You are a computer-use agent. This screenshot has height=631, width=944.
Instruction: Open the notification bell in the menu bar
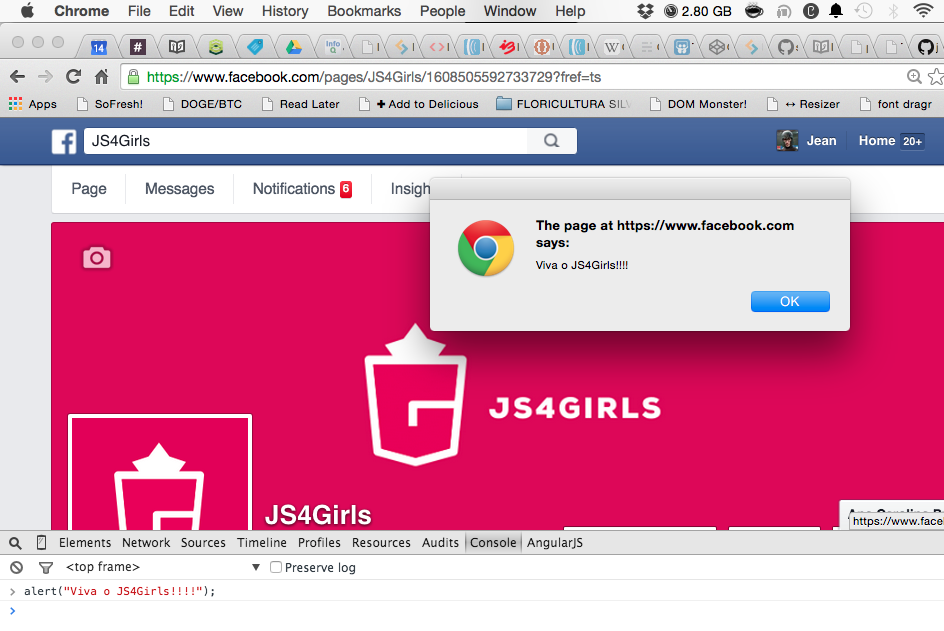click(836, 11)
